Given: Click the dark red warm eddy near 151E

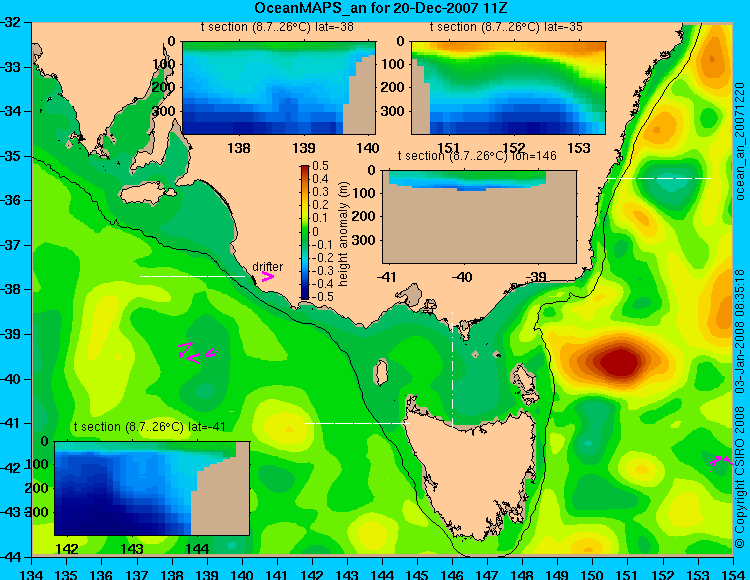Looking at the screenshot, I should click(x=620, y=361).
